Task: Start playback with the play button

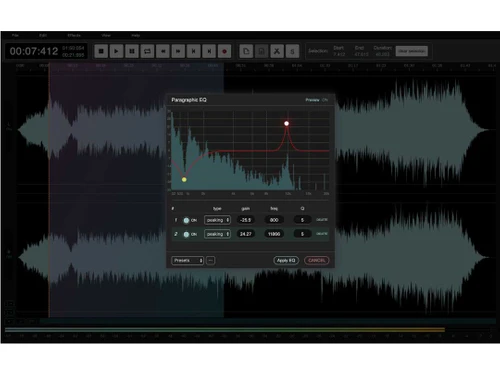Action: click(x=116, y=51)
